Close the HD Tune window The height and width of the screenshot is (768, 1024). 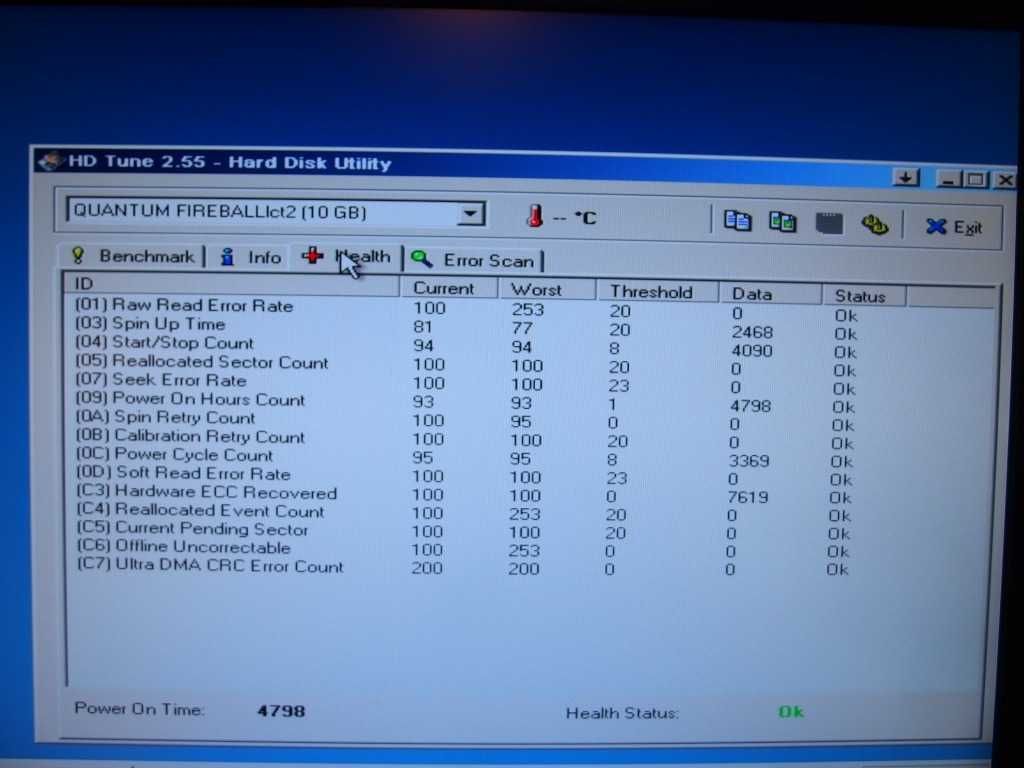tap(1006, 180)
